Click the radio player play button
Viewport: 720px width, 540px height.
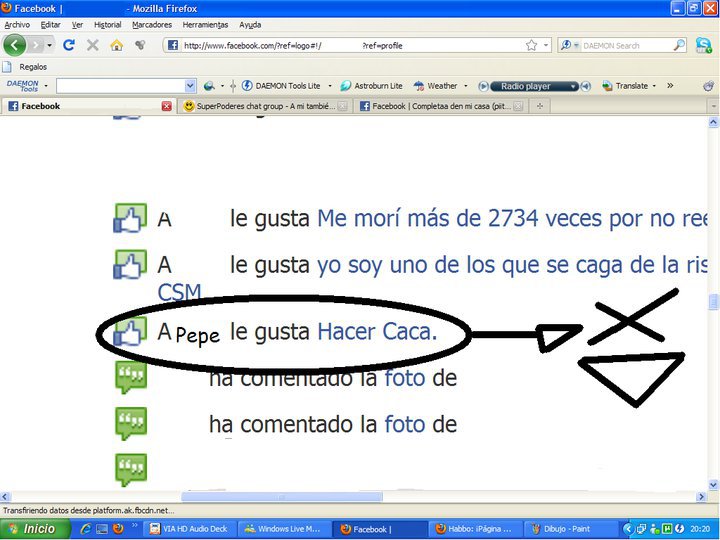pyautogui.click(x=483, y=86)
